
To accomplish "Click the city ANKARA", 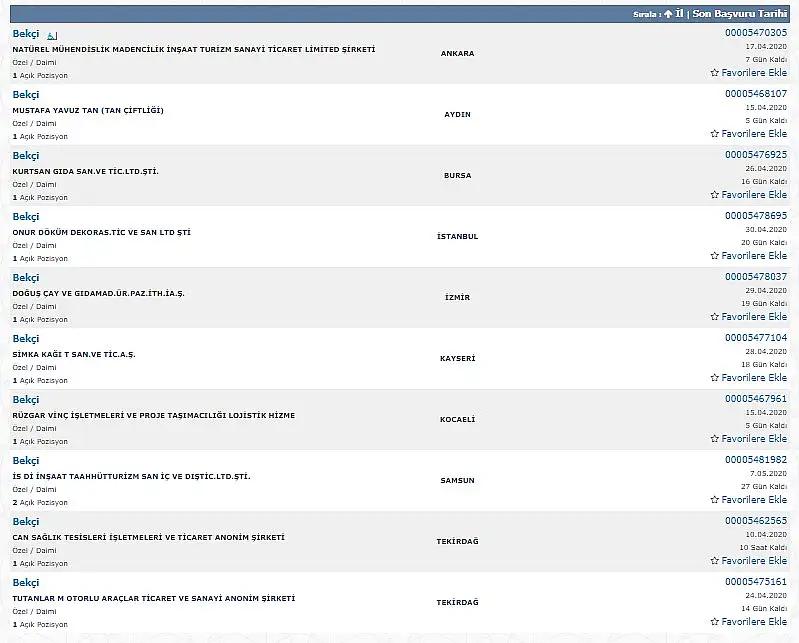I will click(458, 53).
